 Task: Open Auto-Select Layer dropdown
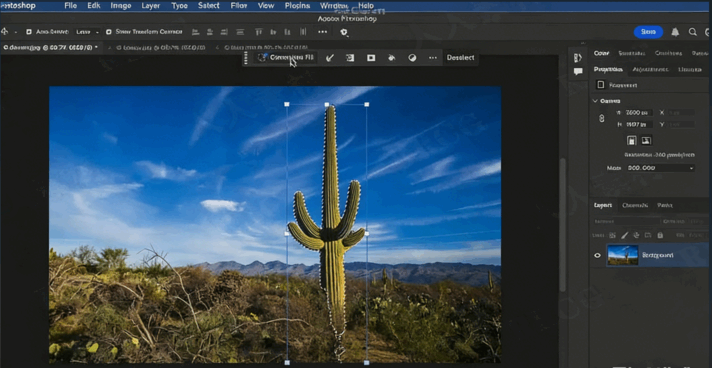(88, 32)
